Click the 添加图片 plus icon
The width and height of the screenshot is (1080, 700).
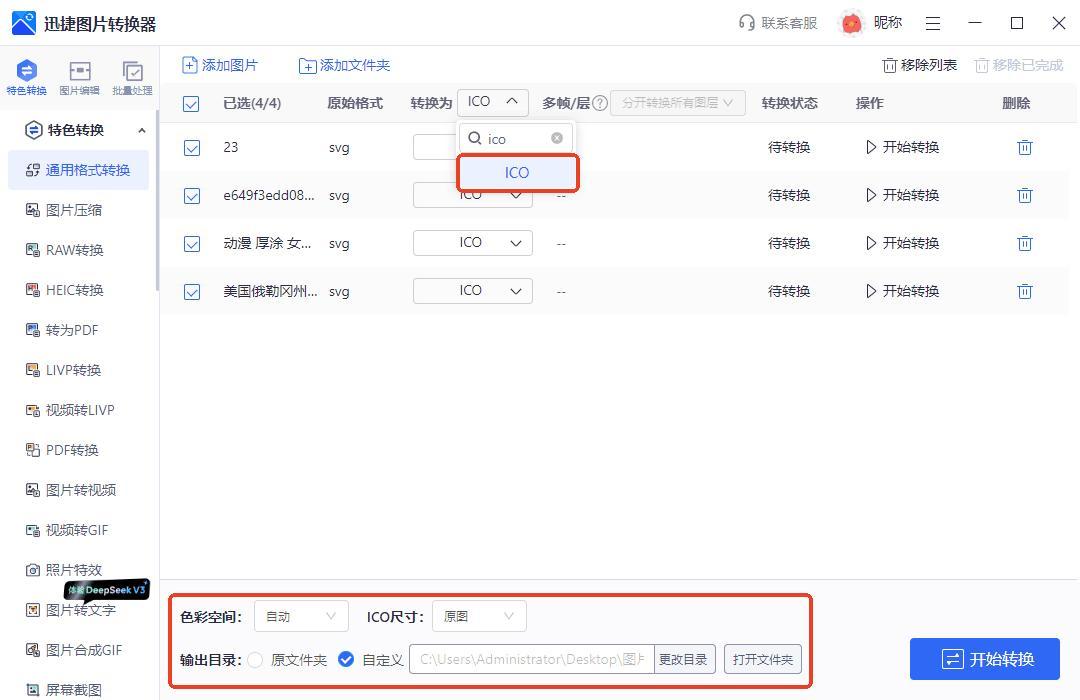click(190, 65)
